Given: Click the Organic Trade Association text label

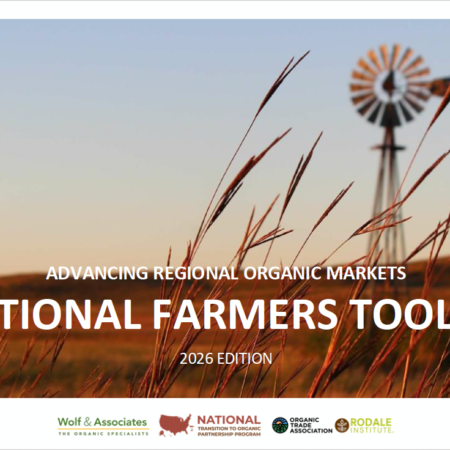Looking at the screenshot, I should (x=311, y=425).
